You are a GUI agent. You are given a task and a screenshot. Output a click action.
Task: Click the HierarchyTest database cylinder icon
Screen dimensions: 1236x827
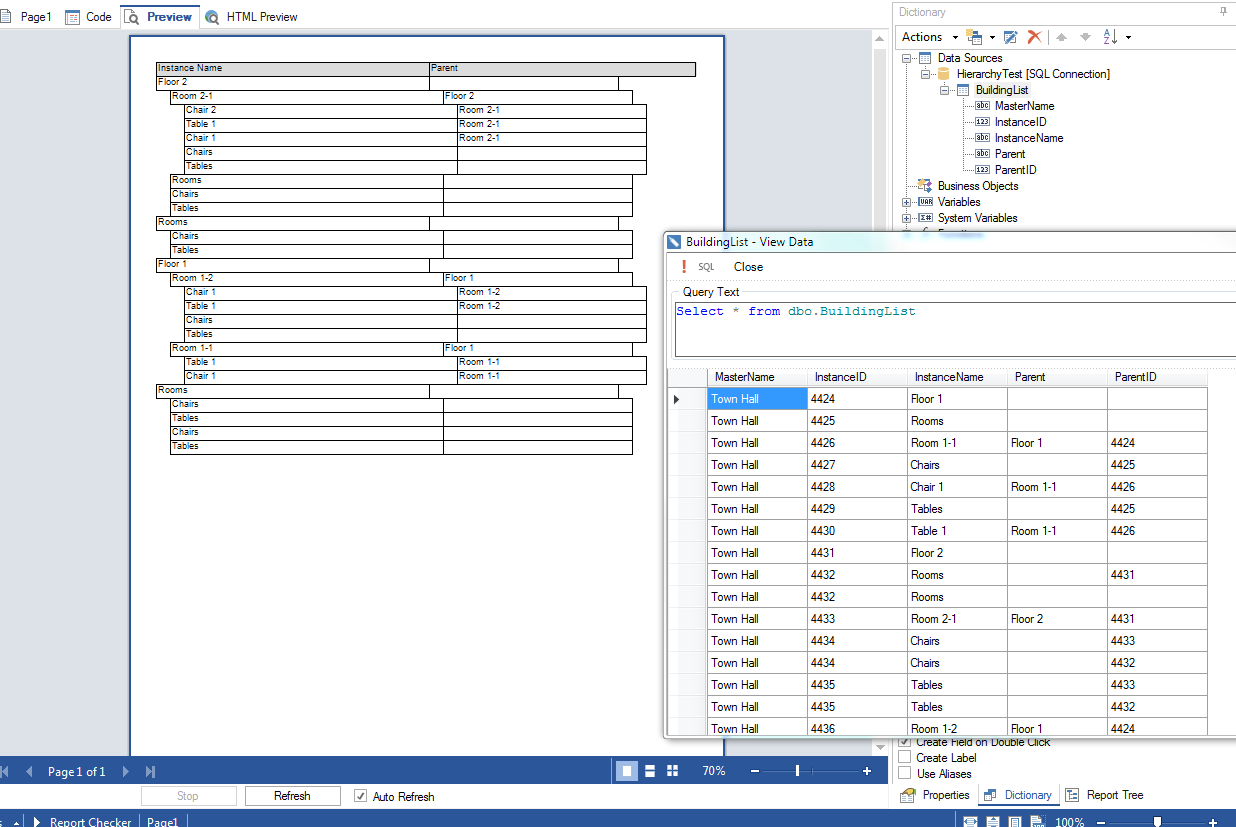(x=943, y=74)
